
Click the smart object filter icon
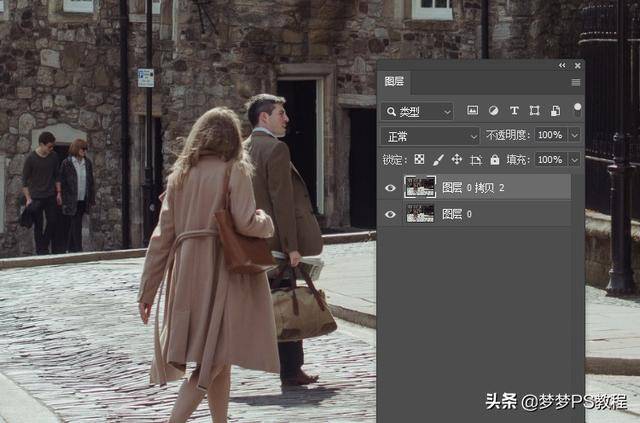tap(555, 111)
